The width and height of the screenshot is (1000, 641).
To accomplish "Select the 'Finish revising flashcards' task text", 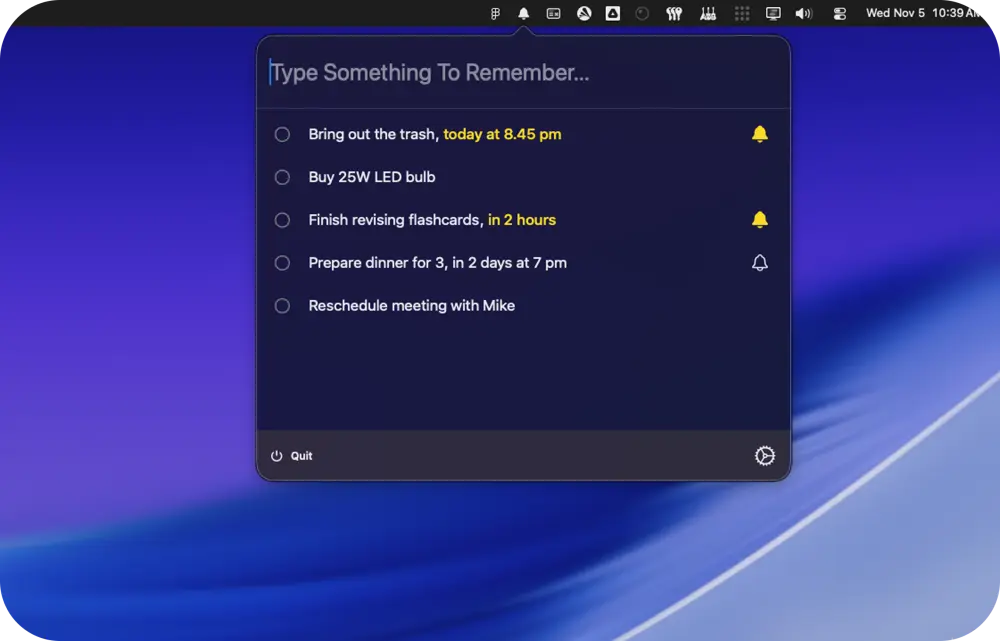I will pyautogui.click(x=395, y=220).
